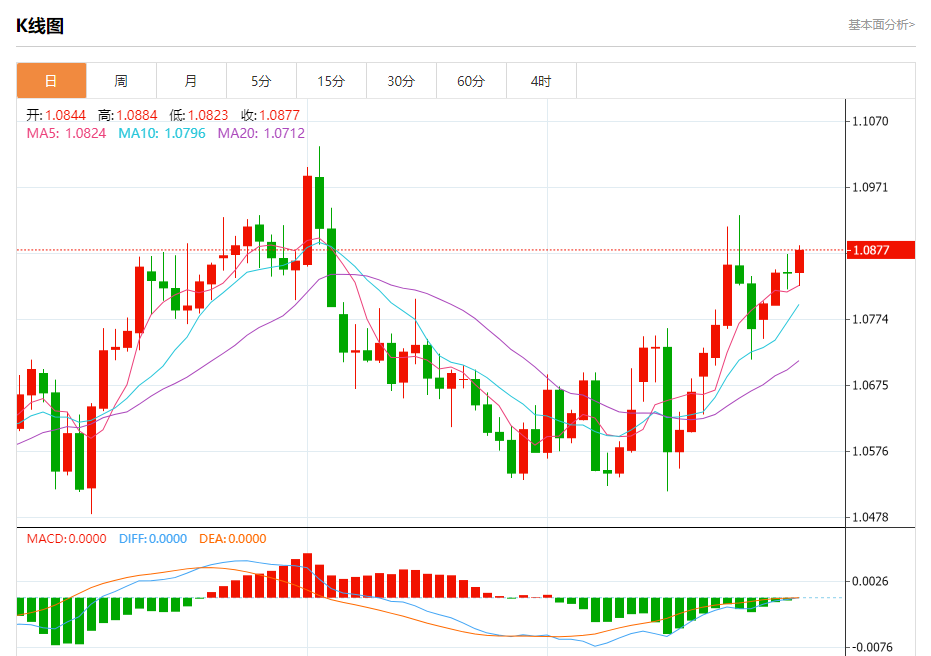Click the MA10 1.0796 indicator label
The image size is (931, 656).
pos(162,133)
